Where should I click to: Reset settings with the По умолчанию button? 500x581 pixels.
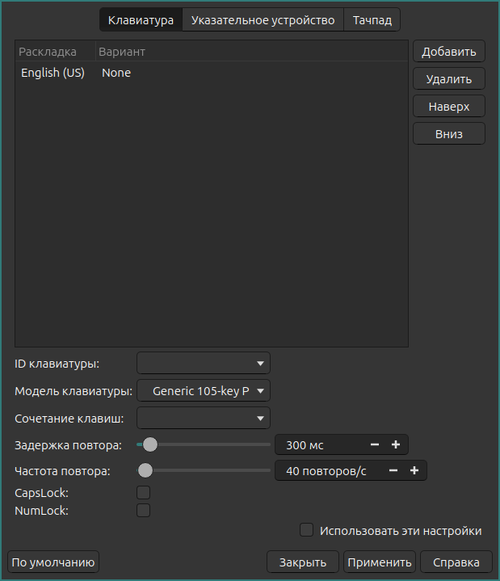[x=53, y=562]
